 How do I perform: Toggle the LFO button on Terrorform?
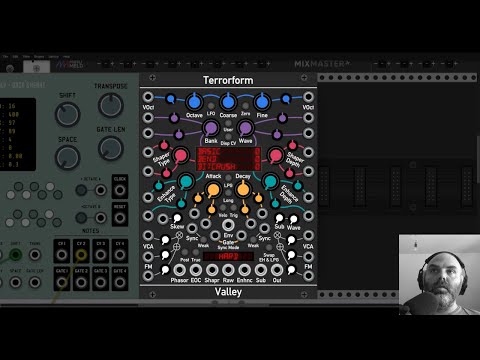(211, 106)
